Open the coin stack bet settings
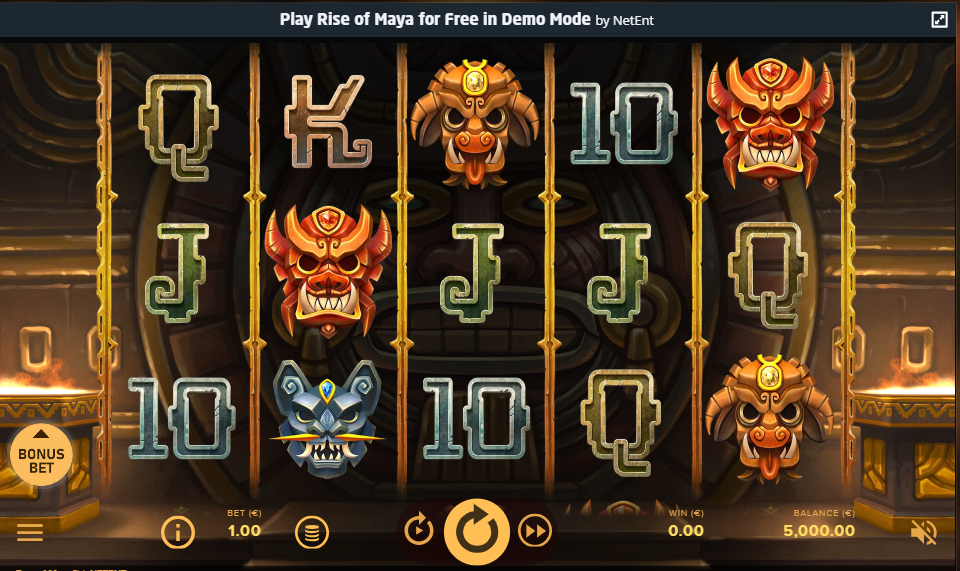This screenshot has width=960, height=571. [312, 532]
